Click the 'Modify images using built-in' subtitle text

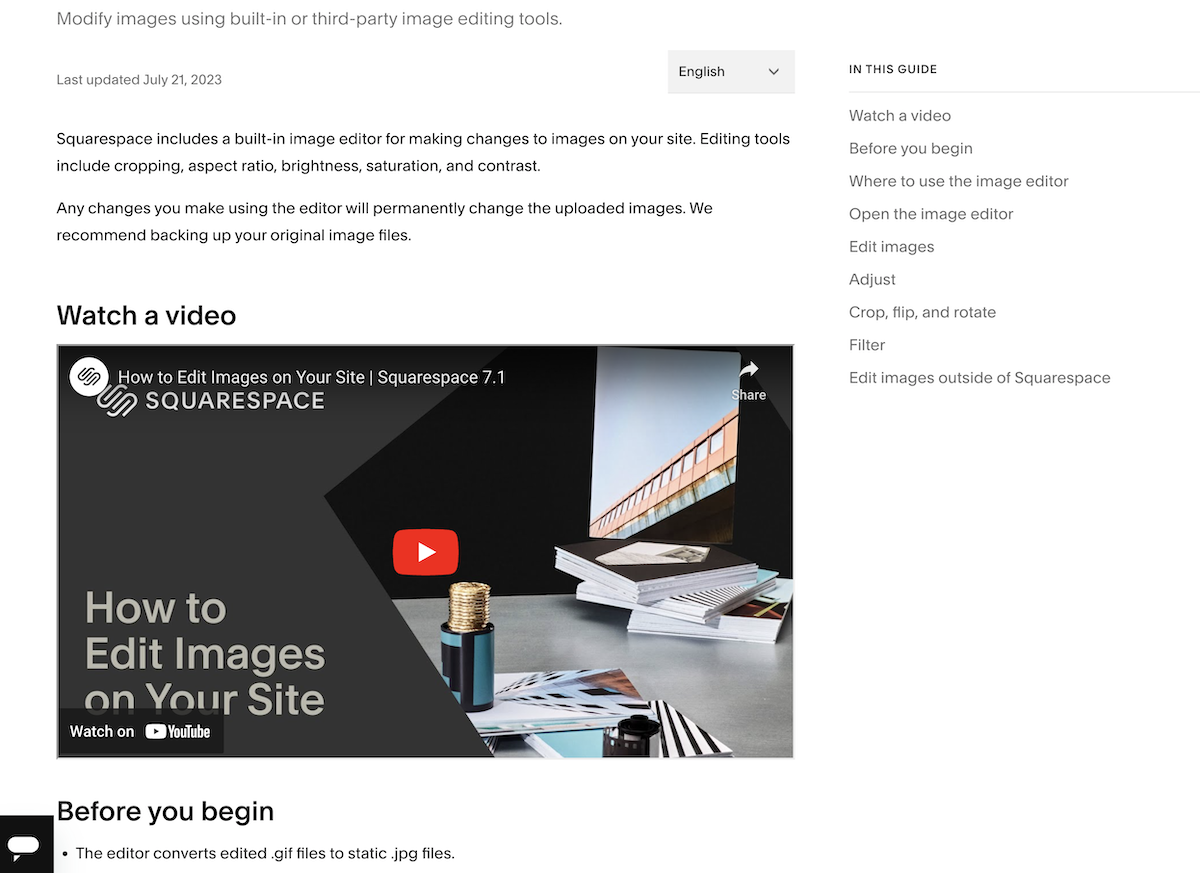[x=310, y=19]
